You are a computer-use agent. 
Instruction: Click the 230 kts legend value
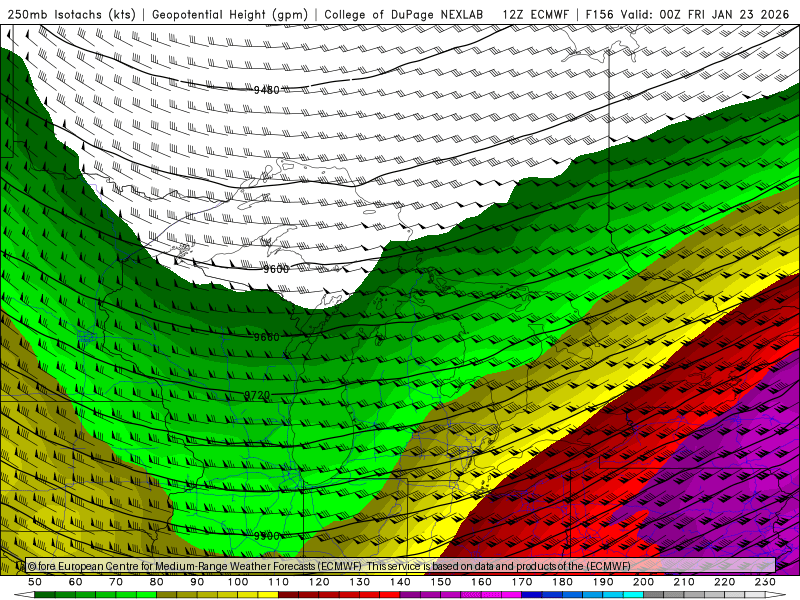(765, 582)
